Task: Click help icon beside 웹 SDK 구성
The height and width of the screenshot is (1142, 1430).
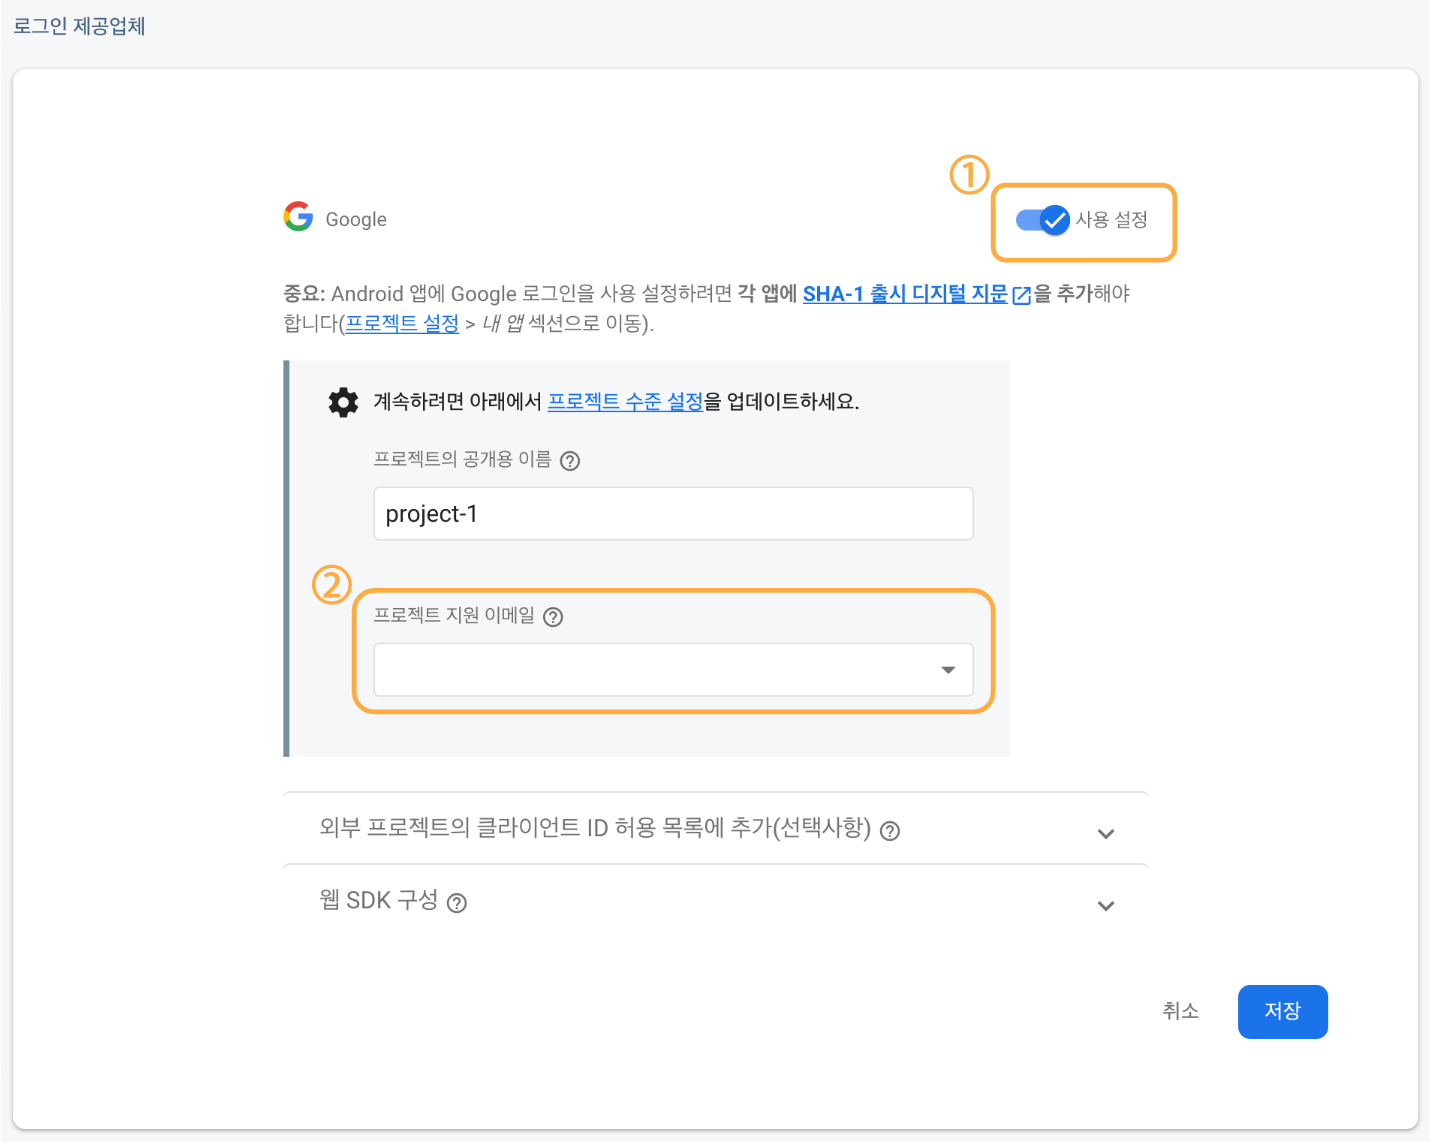Action: (x=457, y=903)
